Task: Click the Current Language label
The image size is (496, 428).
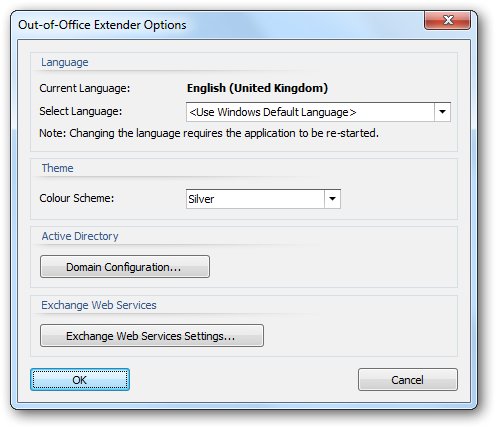Action: [85, 88]
